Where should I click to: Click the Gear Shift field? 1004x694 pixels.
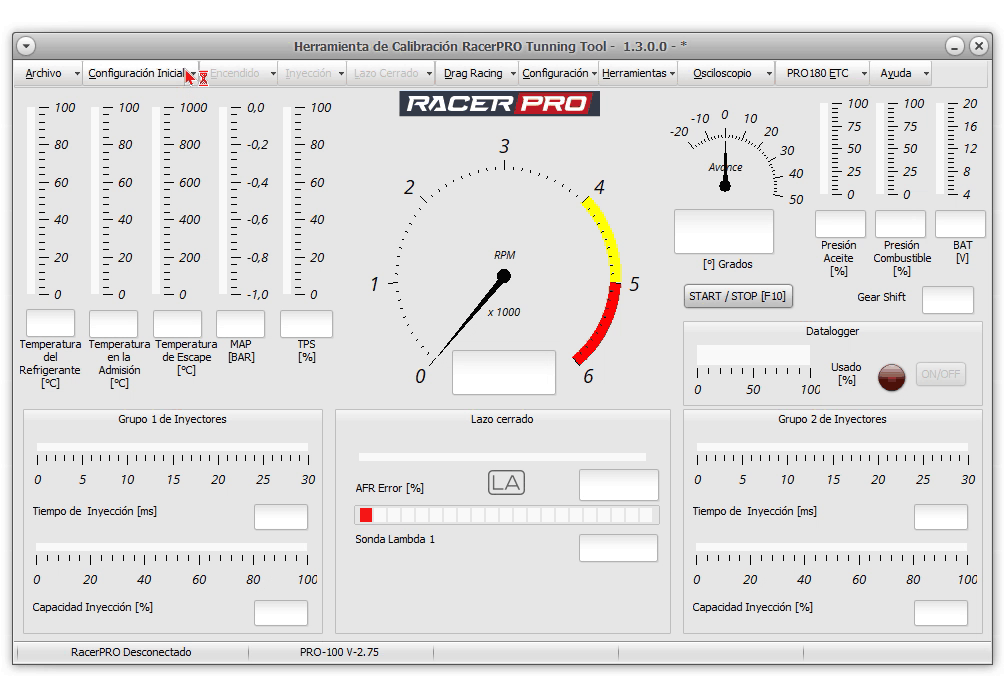coord(948,300)
